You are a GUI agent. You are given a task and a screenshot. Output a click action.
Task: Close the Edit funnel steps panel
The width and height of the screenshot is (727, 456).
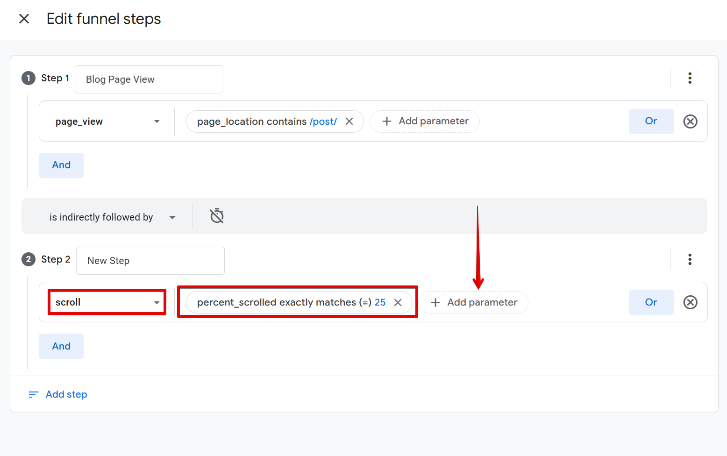[24, 19]
